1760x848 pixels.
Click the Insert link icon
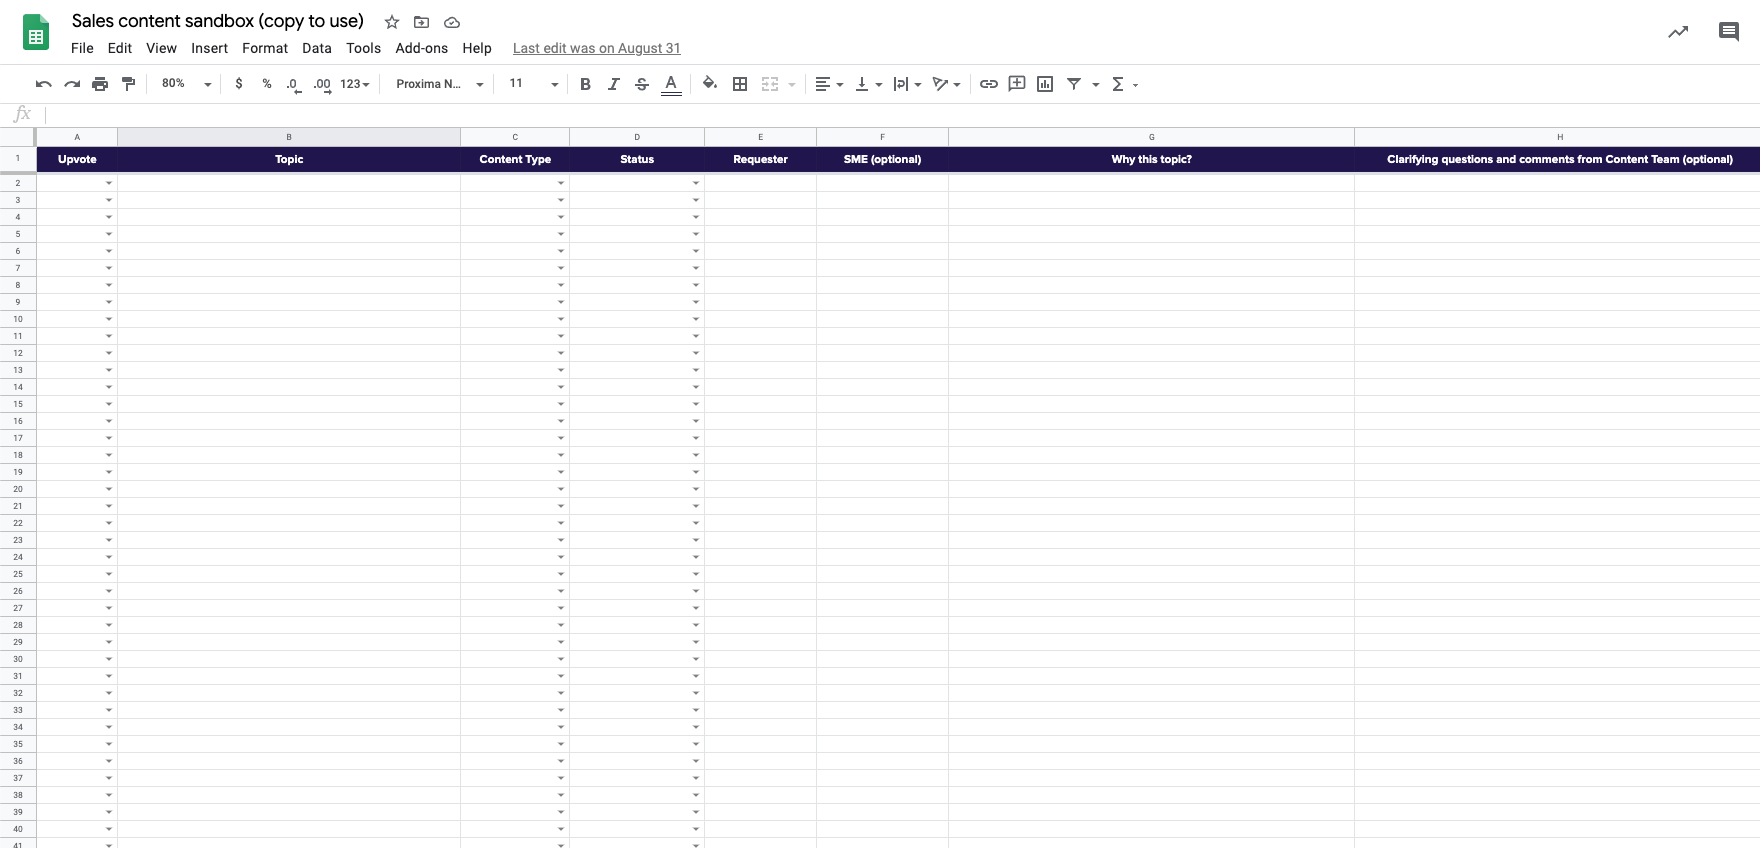(989, 84)
